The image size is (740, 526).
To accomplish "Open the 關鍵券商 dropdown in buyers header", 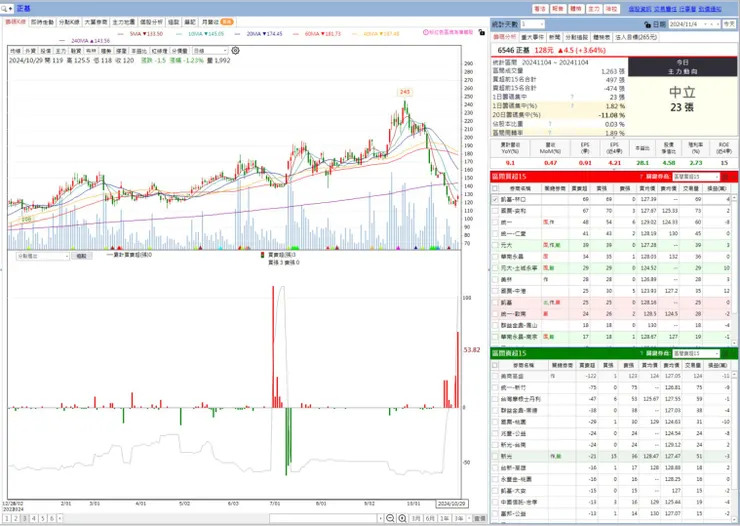I will (x=696, y=176).
